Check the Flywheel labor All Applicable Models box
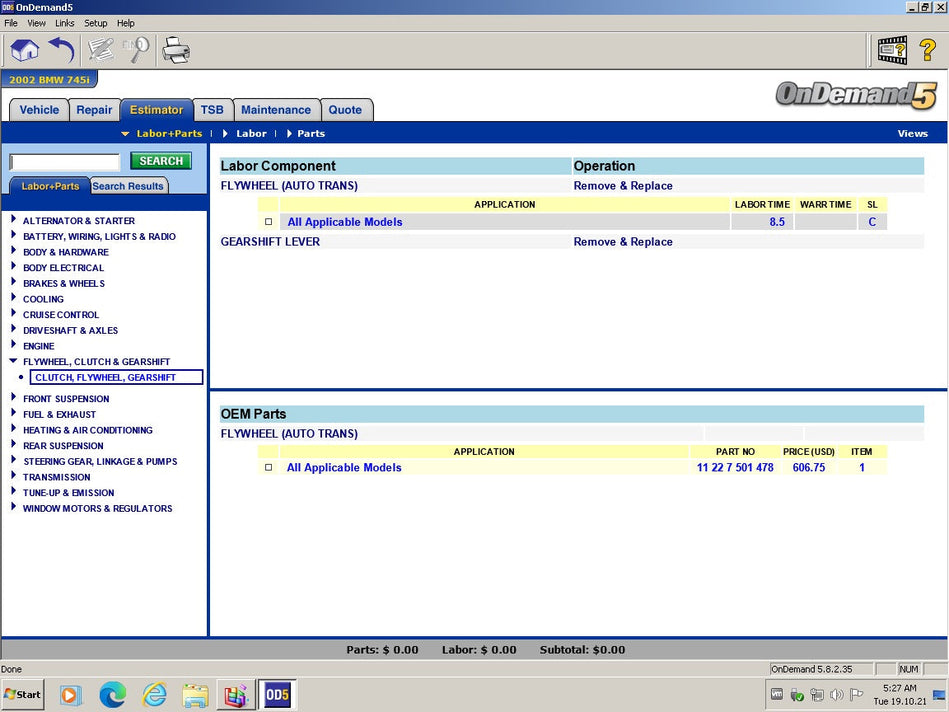The height and width of the screenshot is (712, 949). click(268, 222)
